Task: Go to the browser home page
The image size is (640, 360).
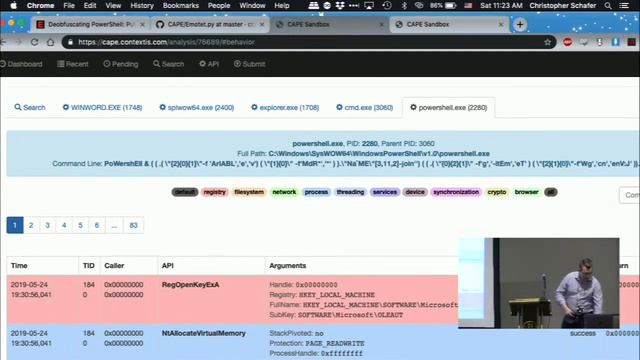Action: click(50, 42)
